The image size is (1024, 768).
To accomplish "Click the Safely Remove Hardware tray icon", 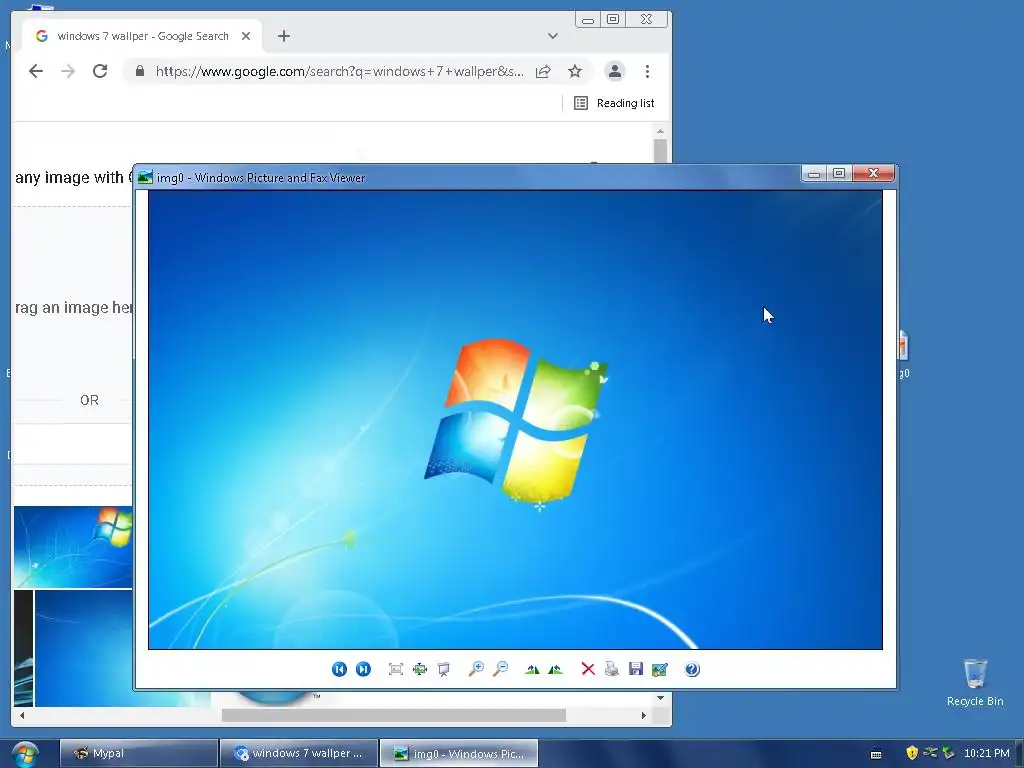I will [948, 753].
